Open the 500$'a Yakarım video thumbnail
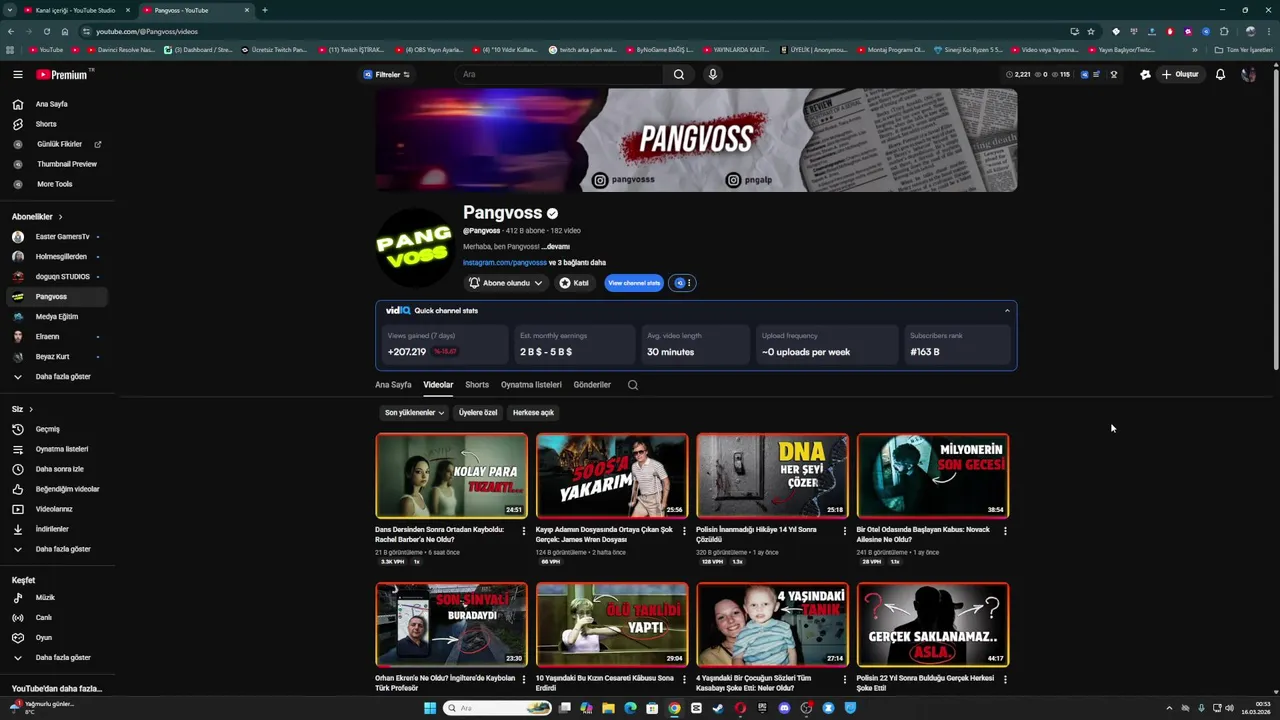 612,476
